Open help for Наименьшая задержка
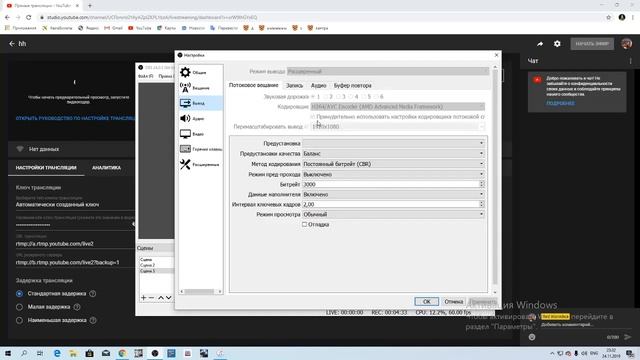This screenshot has width=640, height=360. click(x=93, y=320)
